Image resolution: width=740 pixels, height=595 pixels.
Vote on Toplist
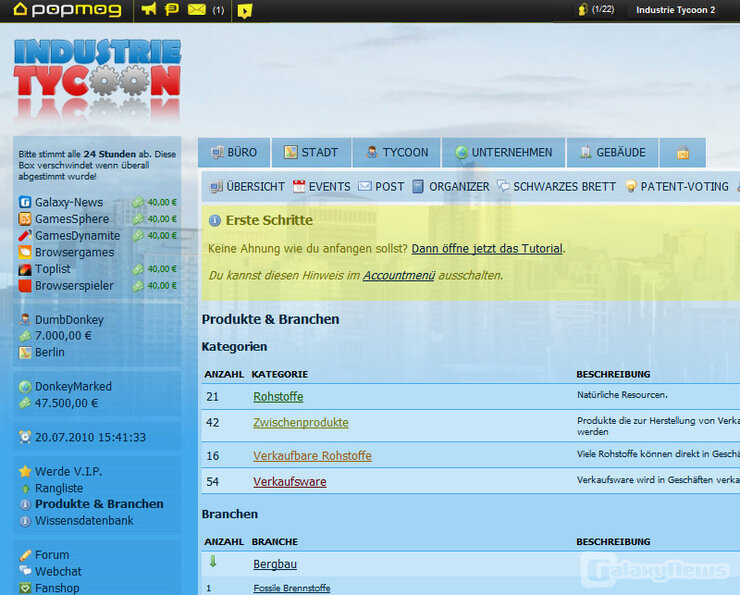click(x=52, y=269)
